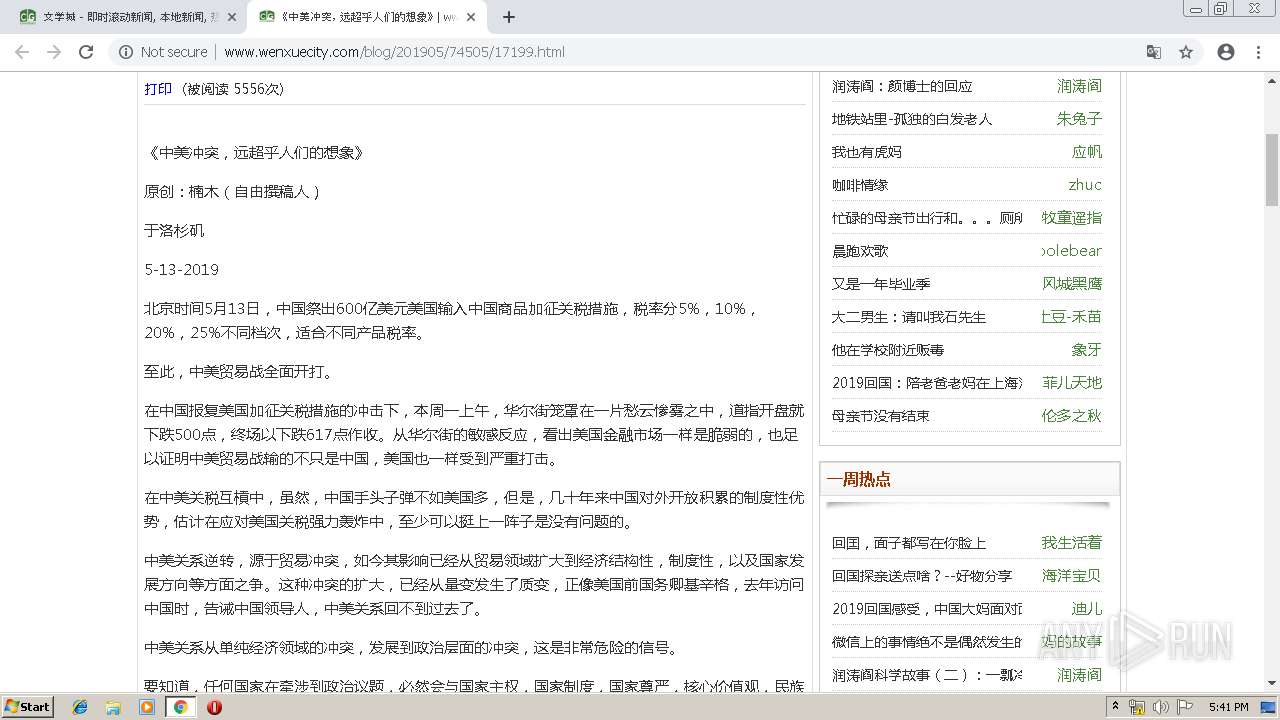The image size is (1280, 720).
Task: Click the browser forward arrow
Action: 54,52
